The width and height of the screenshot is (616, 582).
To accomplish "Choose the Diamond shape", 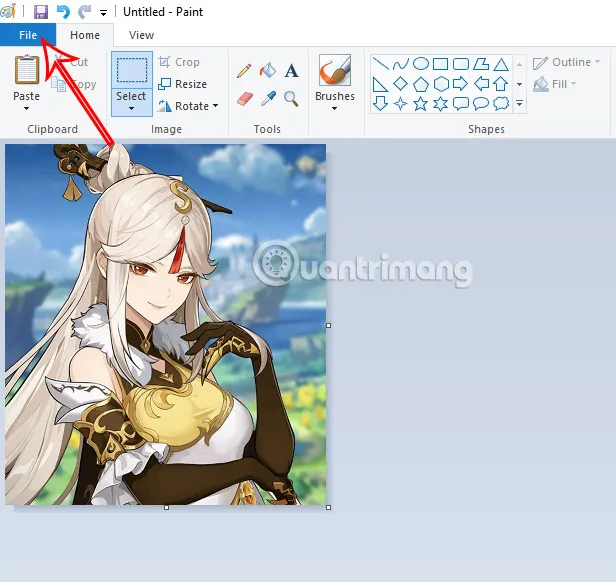I will [x=400, y=84].
